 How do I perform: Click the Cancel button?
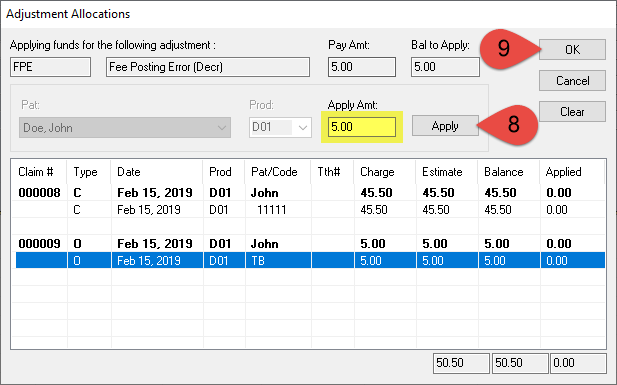(x=572, y=81)
